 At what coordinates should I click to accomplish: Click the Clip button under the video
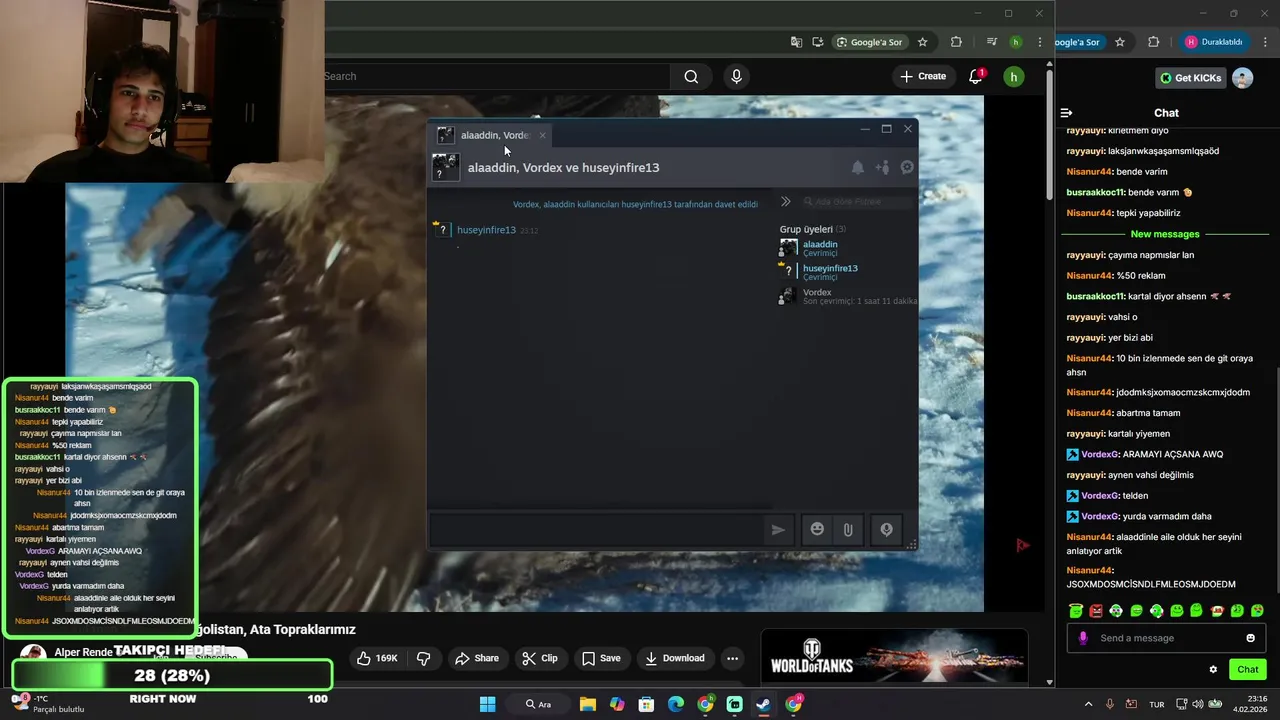coord(540,658)
